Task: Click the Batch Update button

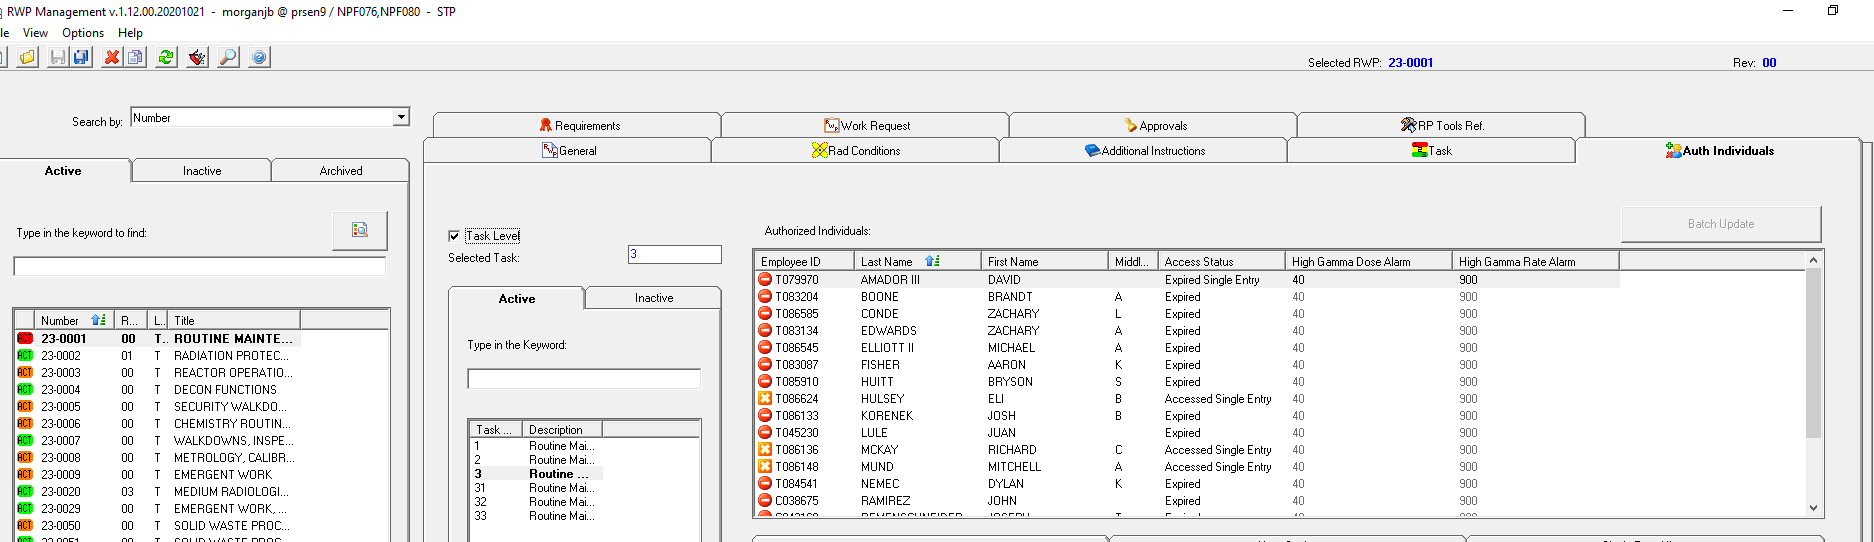Action: (x=1720, y=224)
